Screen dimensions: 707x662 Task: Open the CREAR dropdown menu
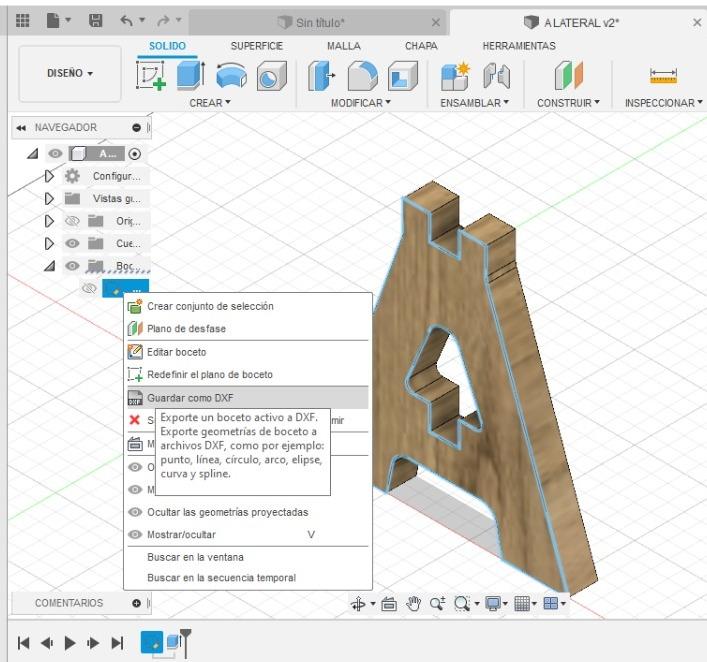pos(210,103)
